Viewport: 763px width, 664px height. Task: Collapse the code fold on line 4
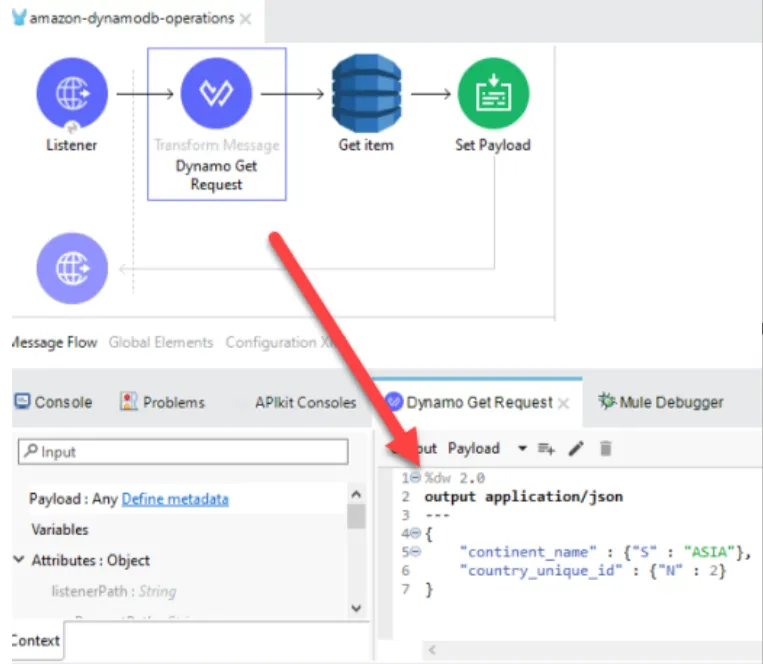tap(415, 533)
